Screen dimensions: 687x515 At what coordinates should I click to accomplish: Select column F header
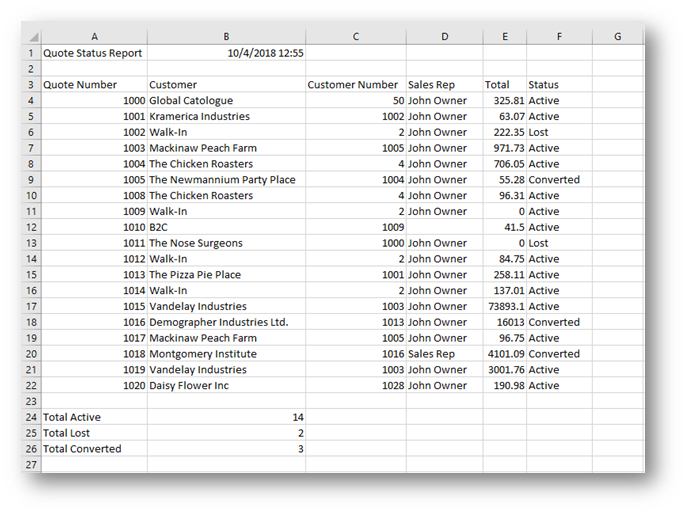point(559,37)
